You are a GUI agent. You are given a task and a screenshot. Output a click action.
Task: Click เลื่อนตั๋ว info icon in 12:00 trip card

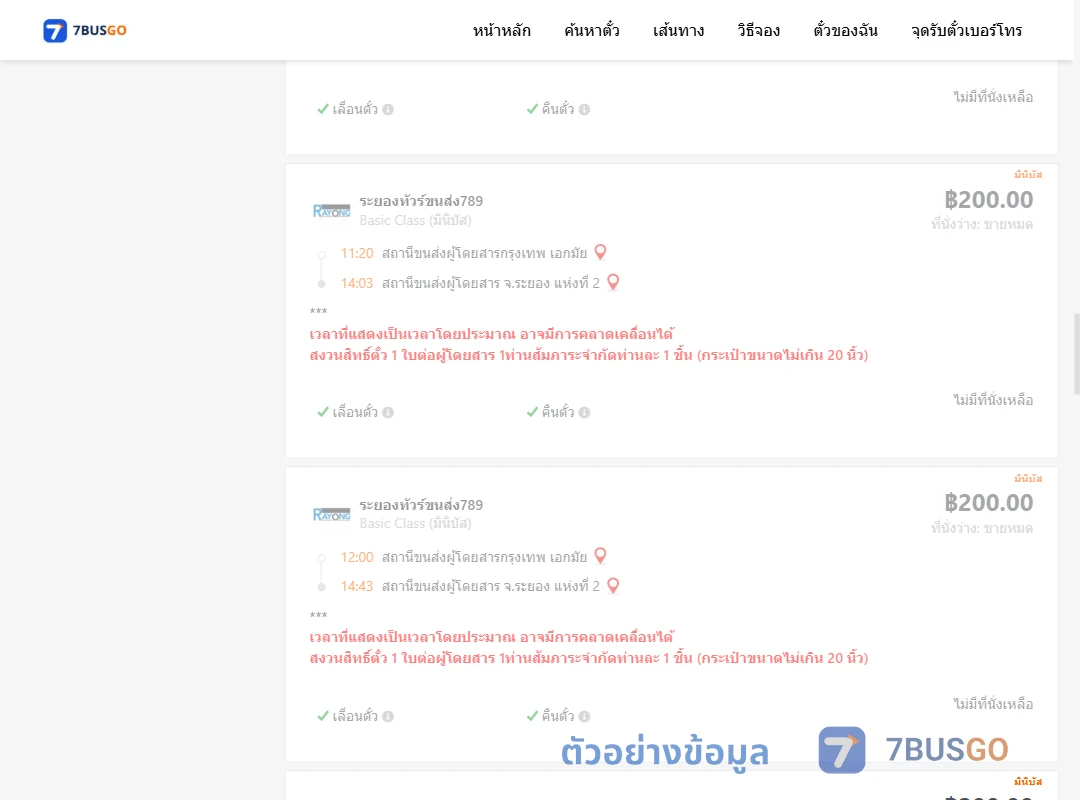point(388,716)
